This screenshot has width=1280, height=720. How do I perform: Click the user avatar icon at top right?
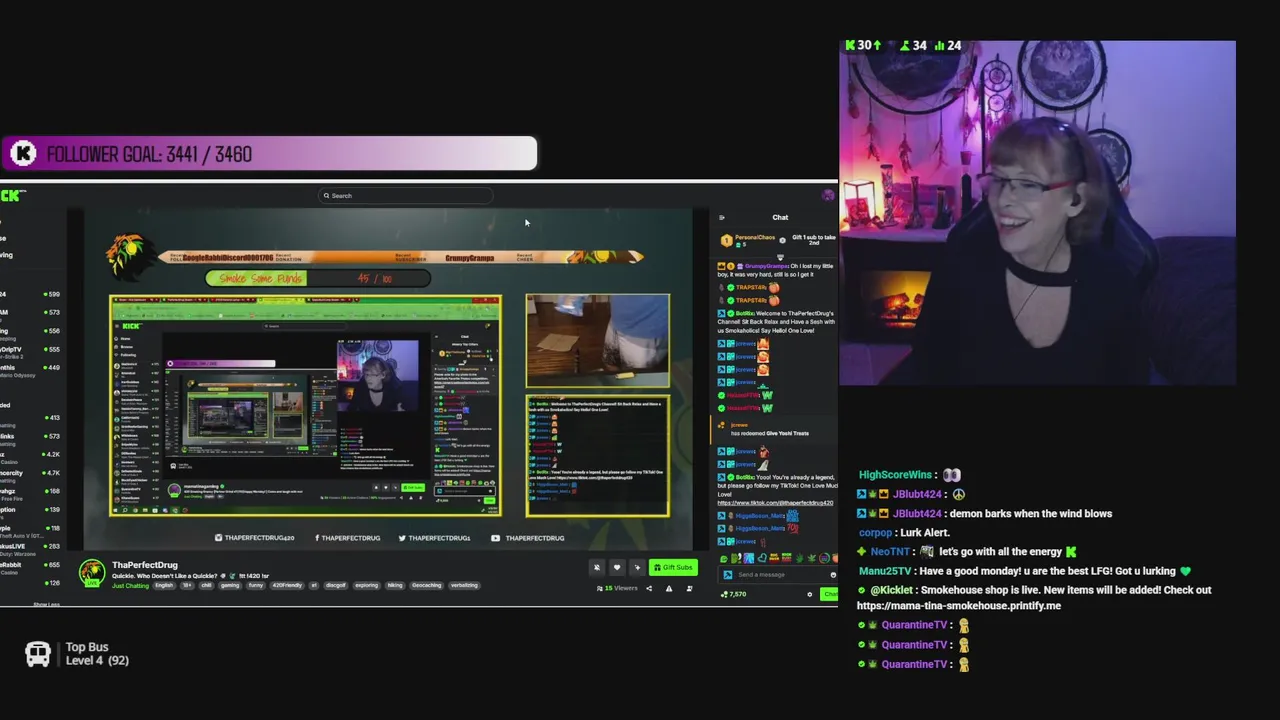(x=828, y=196)
